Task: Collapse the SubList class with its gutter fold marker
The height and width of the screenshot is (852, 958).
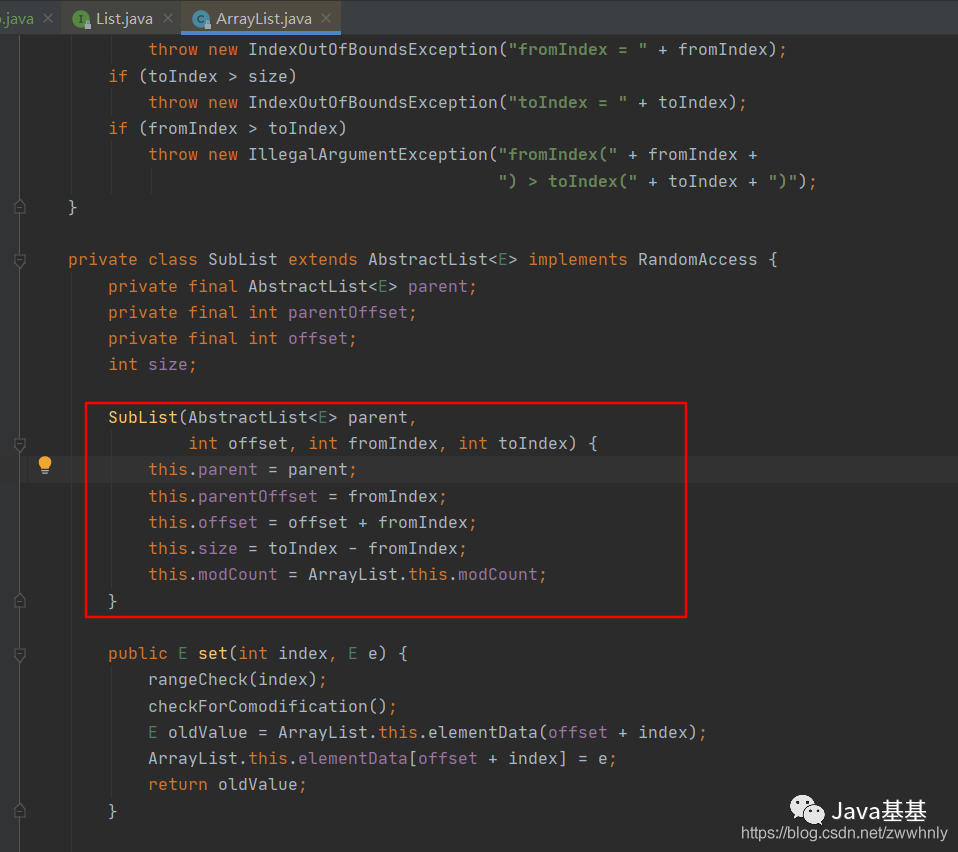Action: pos(20,261)
